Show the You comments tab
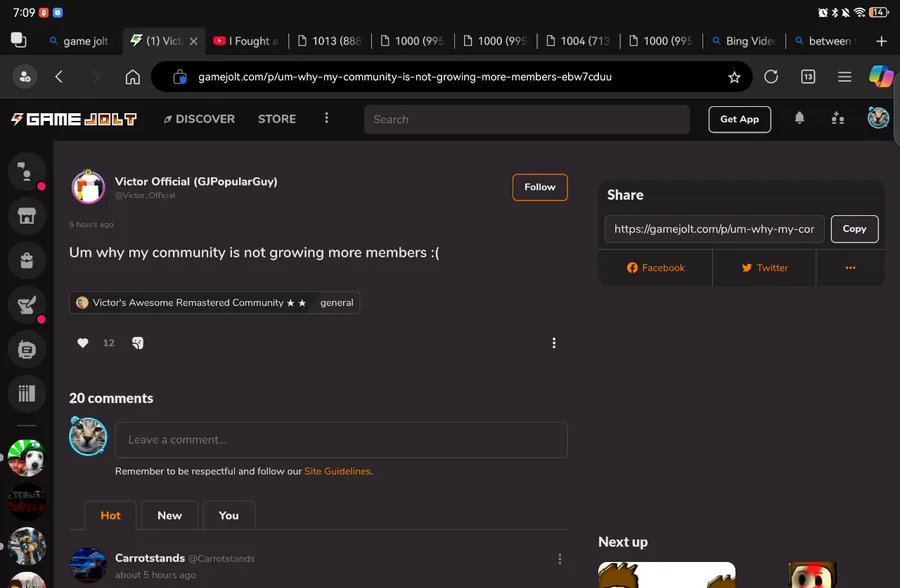This screenshot has width=900, height=588. (228, 515)
